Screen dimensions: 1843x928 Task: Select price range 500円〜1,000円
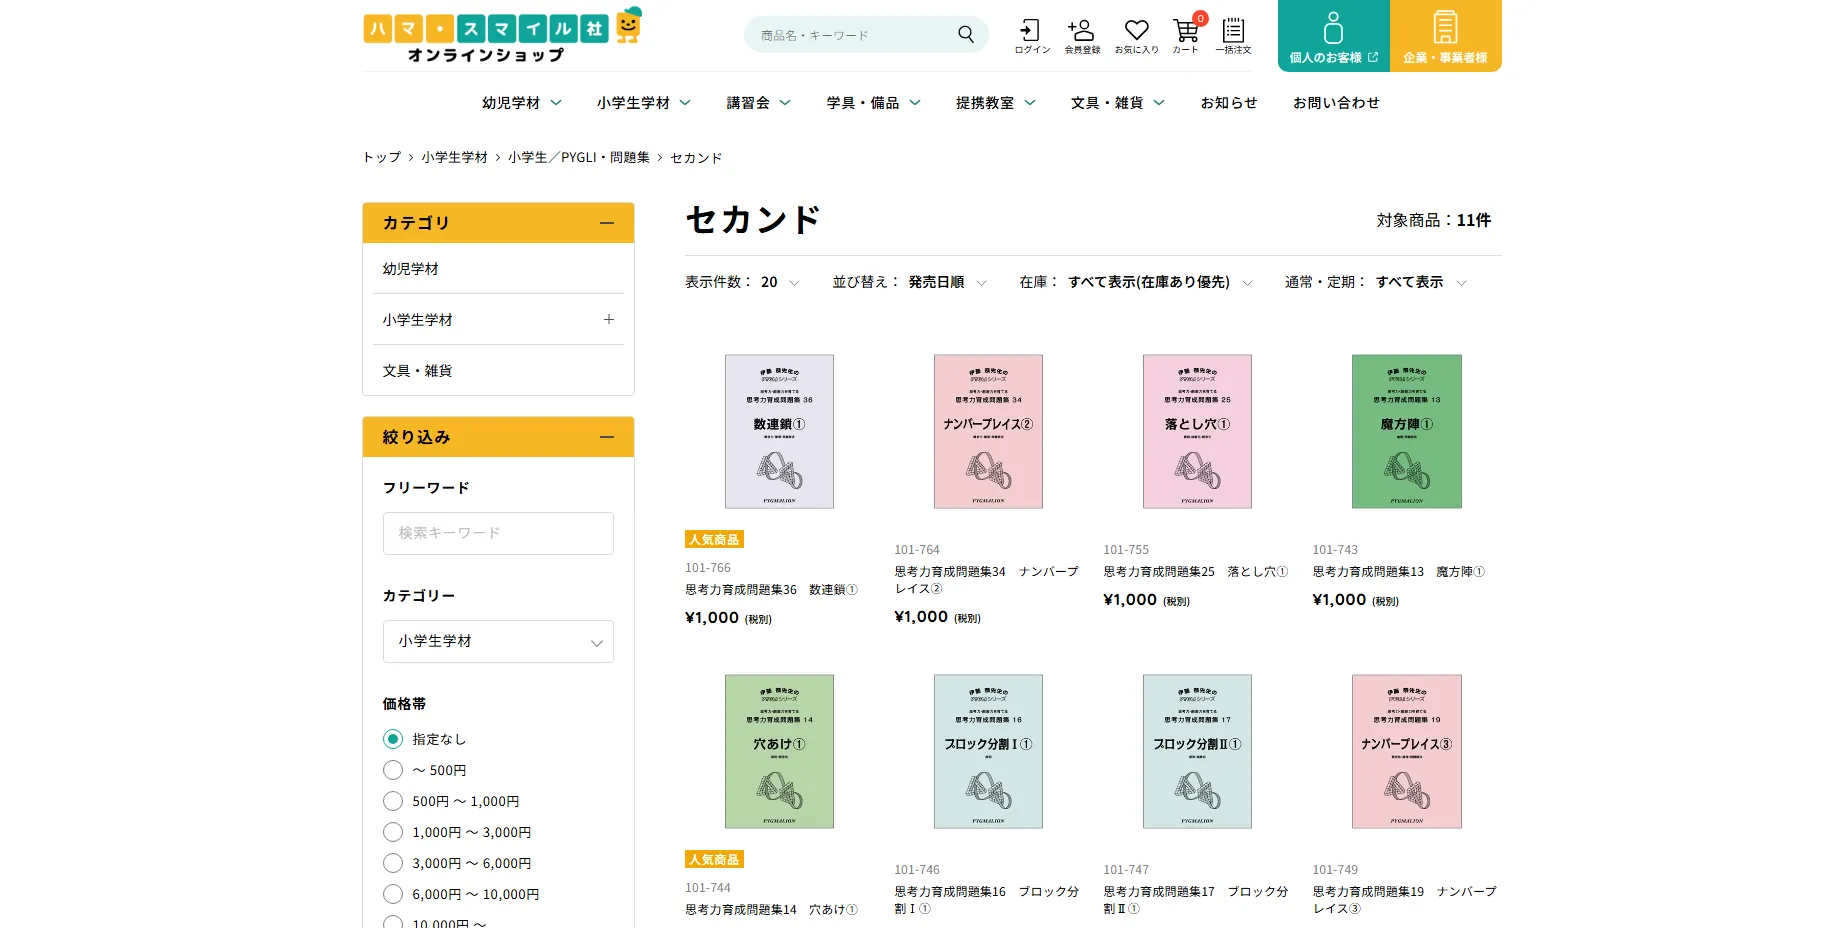tap(393, 801)
